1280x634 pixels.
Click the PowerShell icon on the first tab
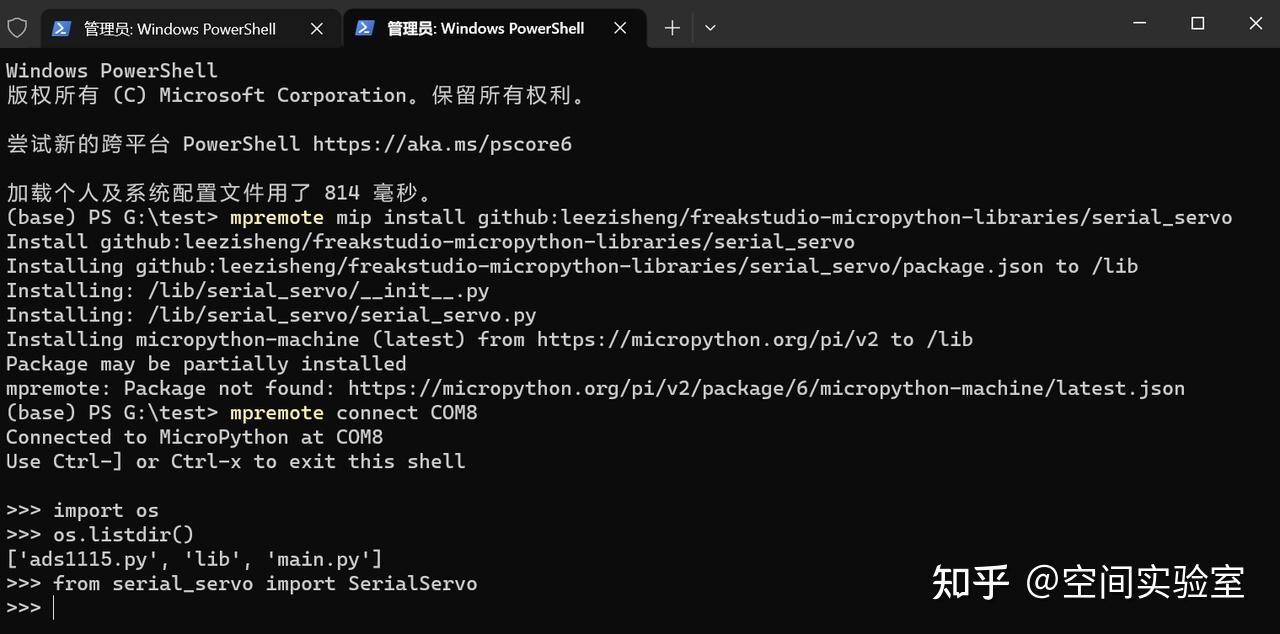click(x=62, y=28)
